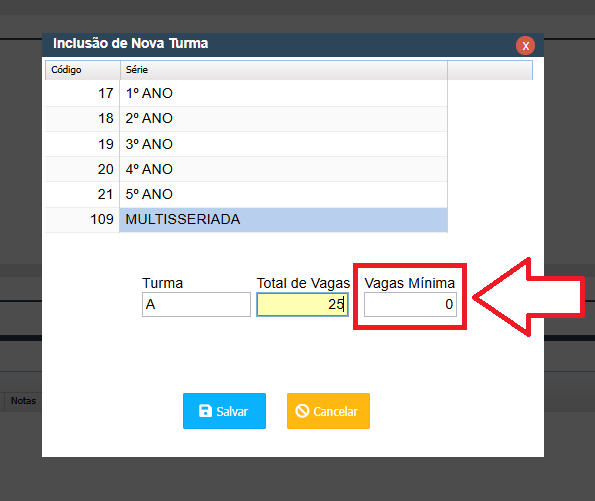Image resolution: width=595 pixels, height=501 pixels.
Task: Click the floppy disk icon on Salvar
Action: [205, 411]
